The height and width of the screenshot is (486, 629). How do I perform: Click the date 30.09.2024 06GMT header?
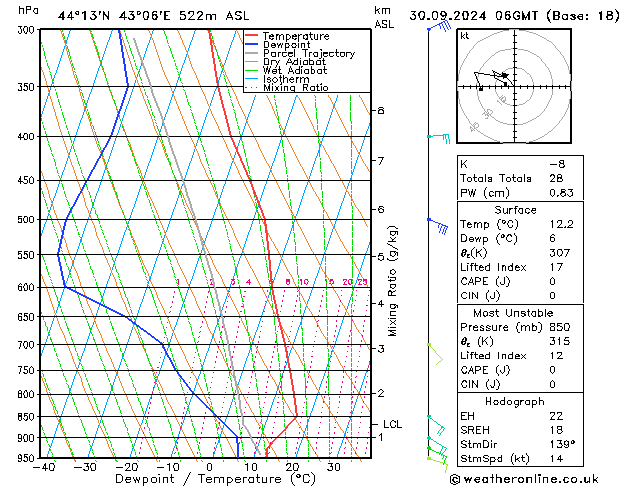tap(473, 16)
